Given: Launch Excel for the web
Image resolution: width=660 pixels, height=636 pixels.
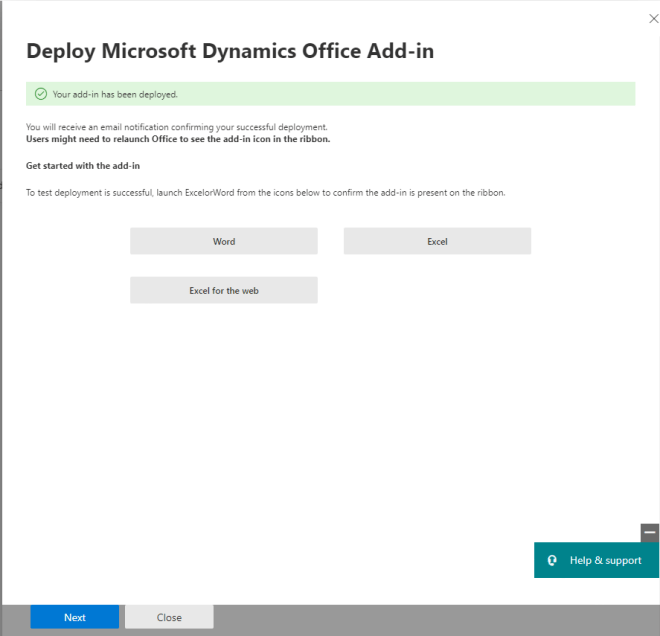Looking at the screenshot, I should point(224,290).
